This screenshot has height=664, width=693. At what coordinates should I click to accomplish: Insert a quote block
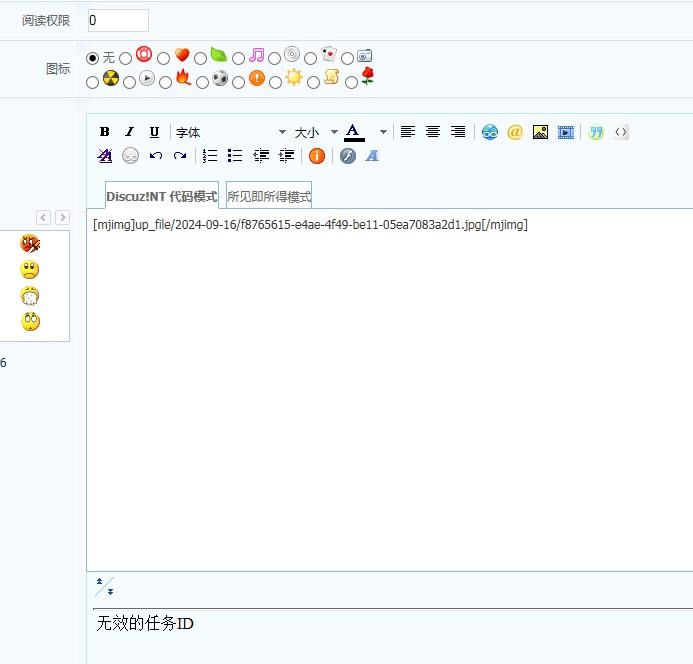[x=596, y=132]
